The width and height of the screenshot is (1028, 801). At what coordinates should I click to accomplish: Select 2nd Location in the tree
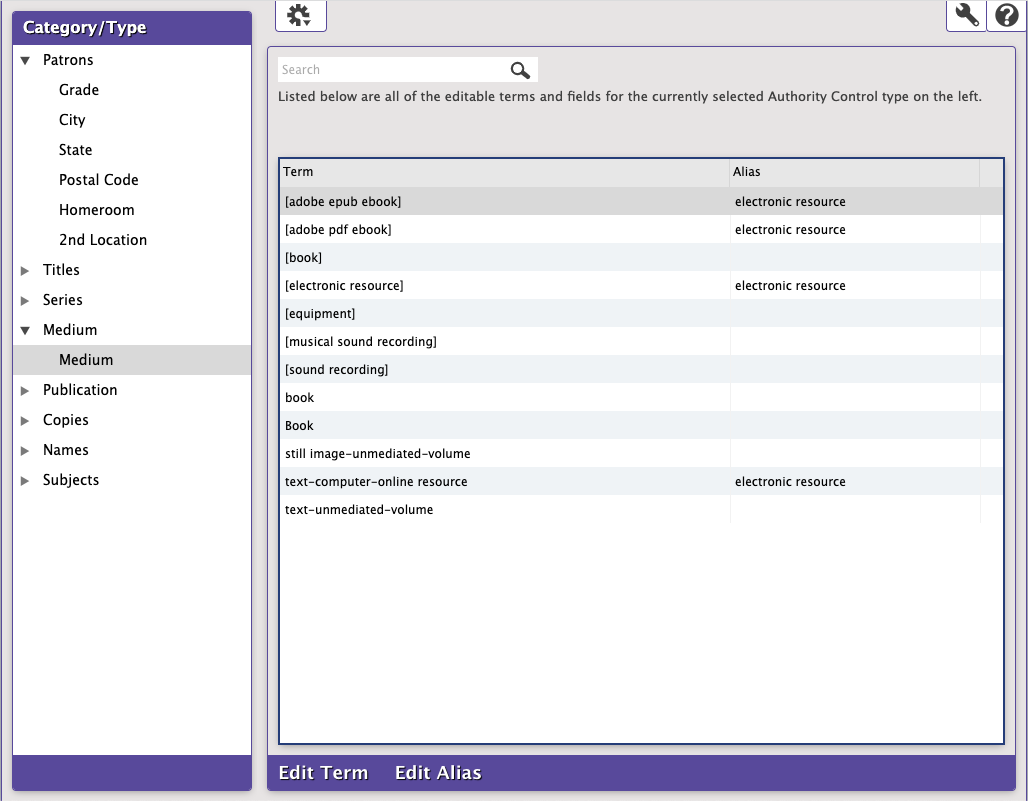103,240
